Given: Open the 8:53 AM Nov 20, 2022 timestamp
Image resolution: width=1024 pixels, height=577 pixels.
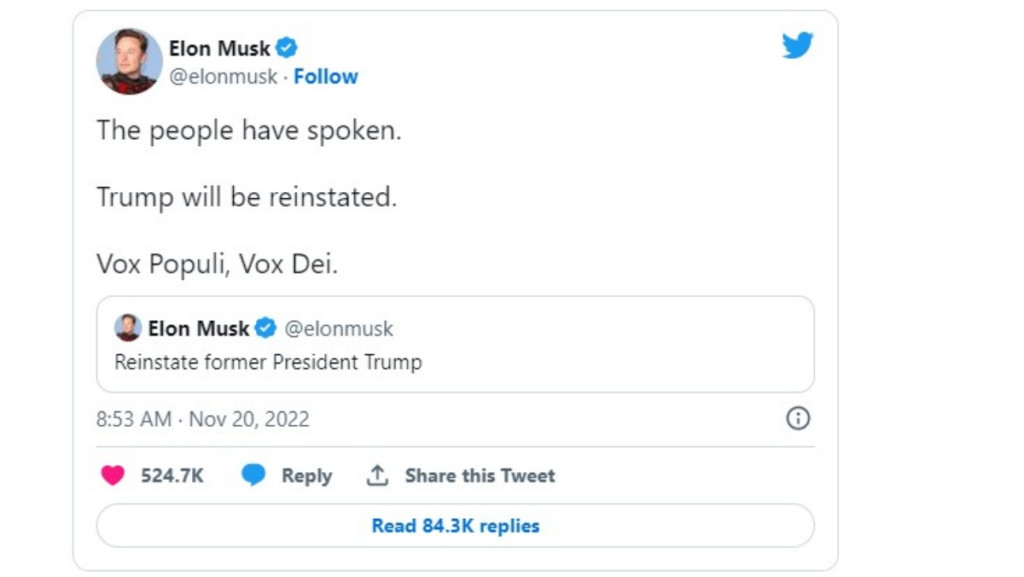Looking at the screenshot, I should click(x=203, y=419).
